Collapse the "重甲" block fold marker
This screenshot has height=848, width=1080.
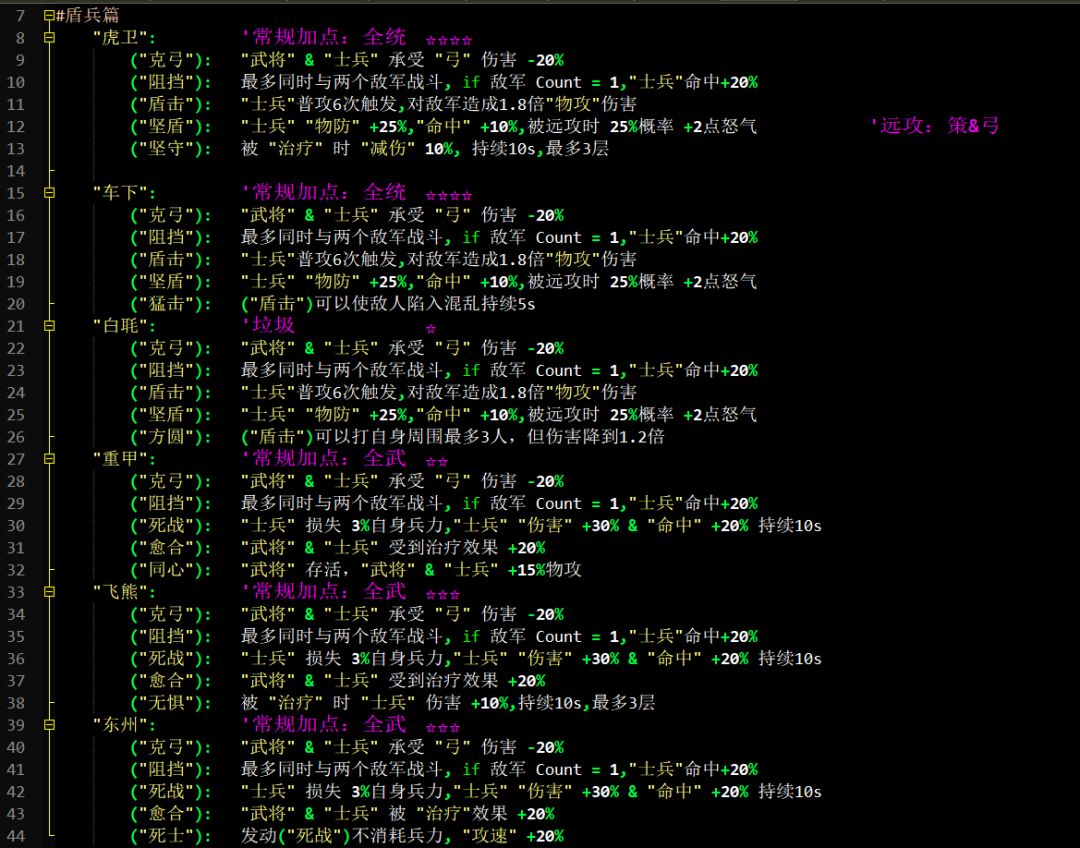(x=49, y=459)
